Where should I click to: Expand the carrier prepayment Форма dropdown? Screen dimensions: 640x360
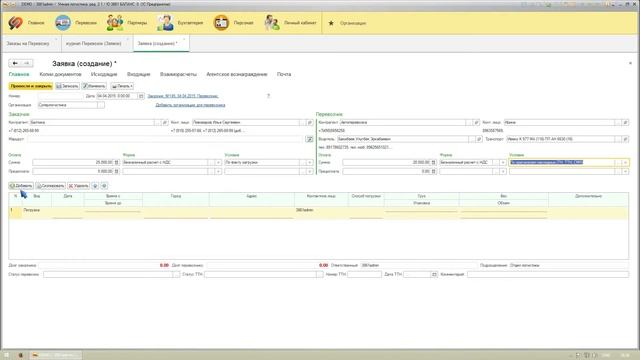(503, 171)
